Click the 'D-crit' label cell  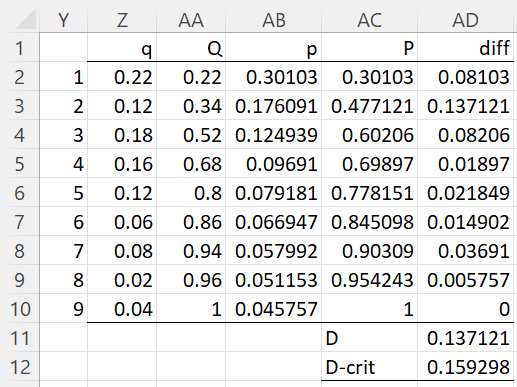369,367
